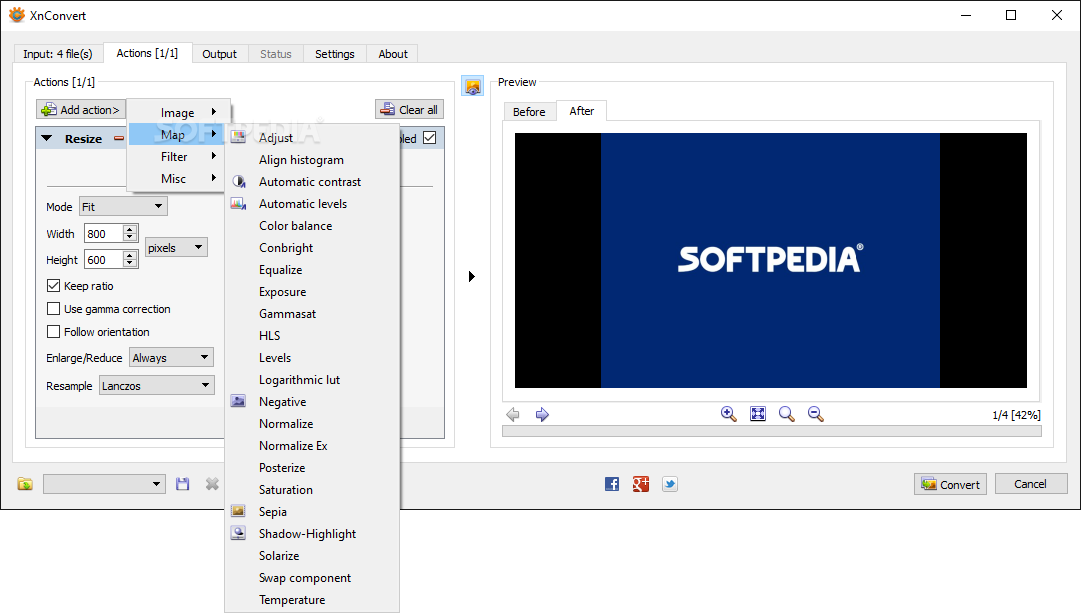The image size is (1081, 613).
Task: Click the Shadow-Highlight menu icon
Action: pyautogui.click(x=238, y=533)
